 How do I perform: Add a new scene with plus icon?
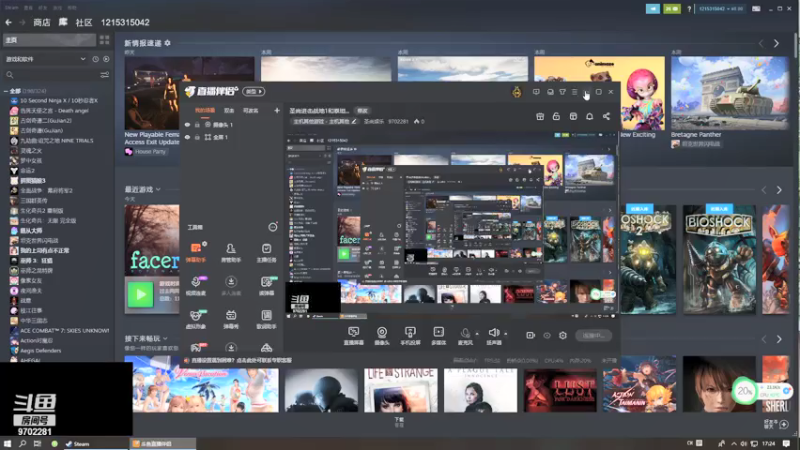point(277,110)
